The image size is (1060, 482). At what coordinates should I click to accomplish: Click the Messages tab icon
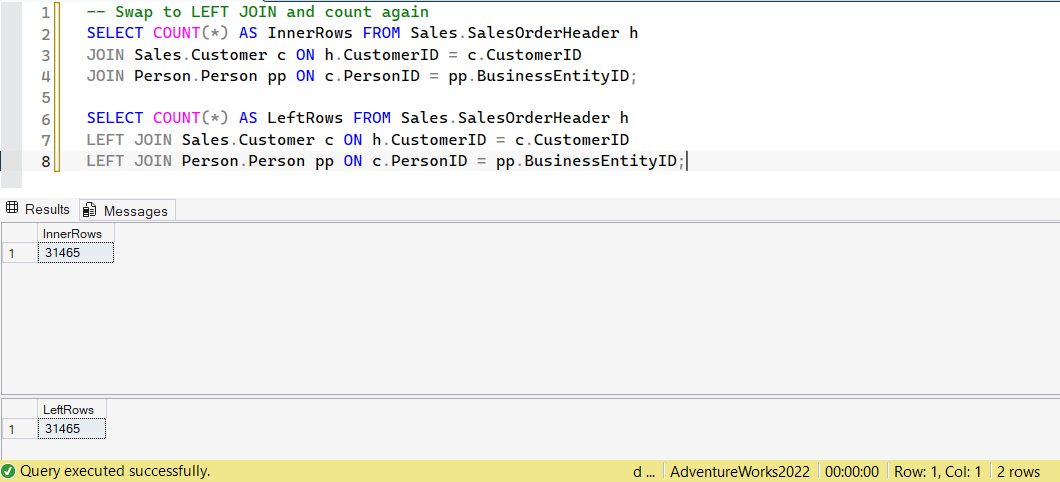[x=89, y=210]
